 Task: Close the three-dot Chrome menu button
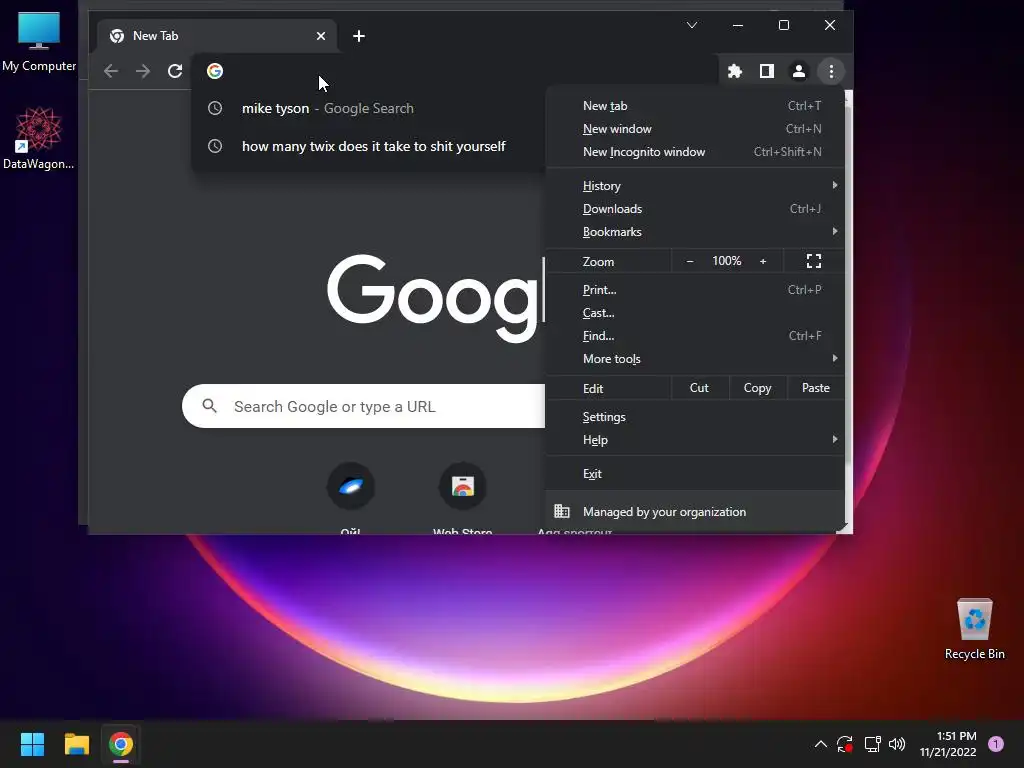pyautogui.click(x=831, y=71)
